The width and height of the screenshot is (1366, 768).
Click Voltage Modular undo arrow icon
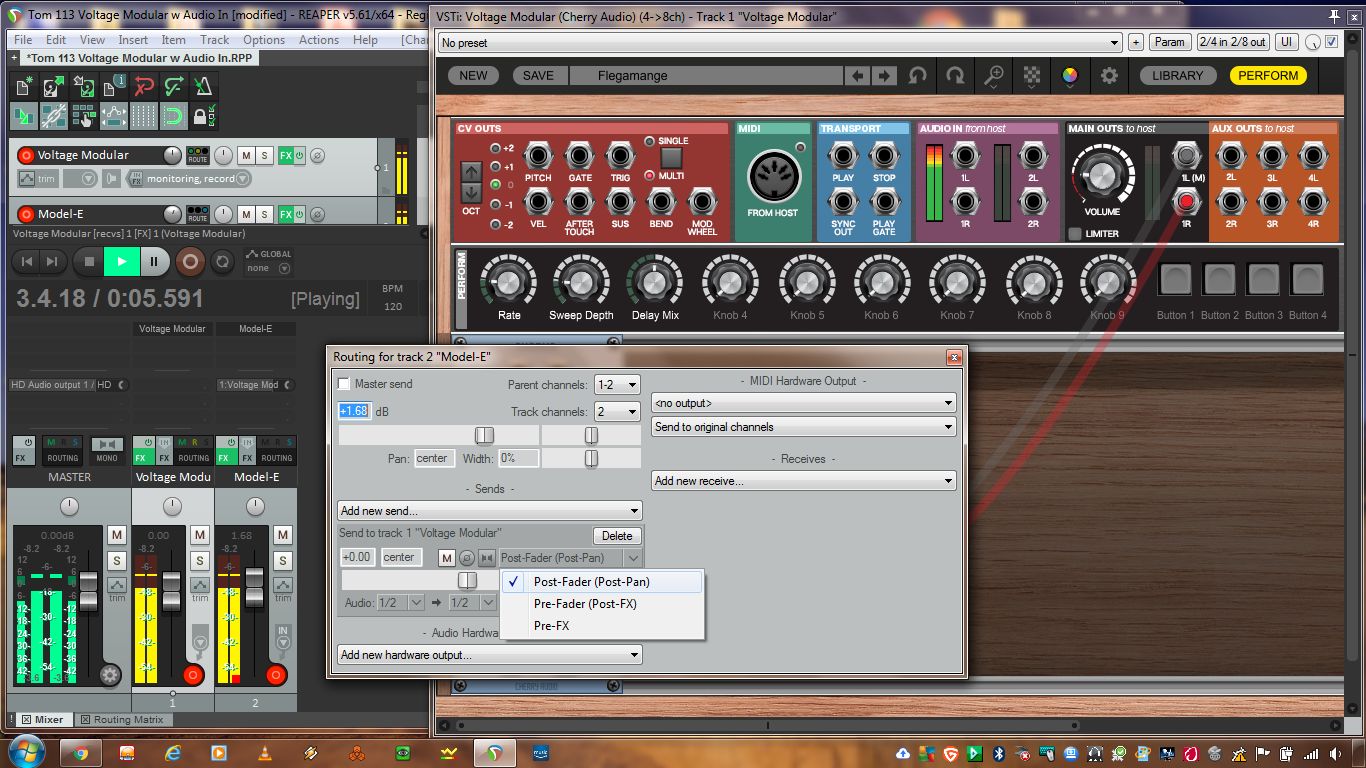917,75
